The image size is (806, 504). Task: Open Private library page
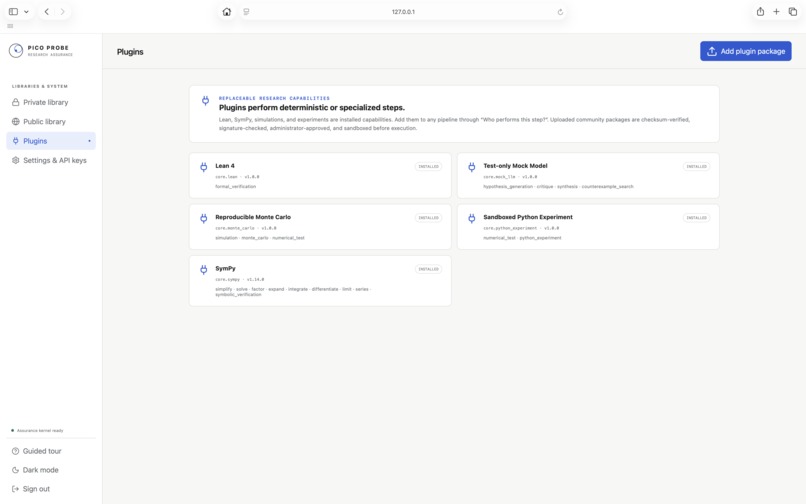point(51,102)
